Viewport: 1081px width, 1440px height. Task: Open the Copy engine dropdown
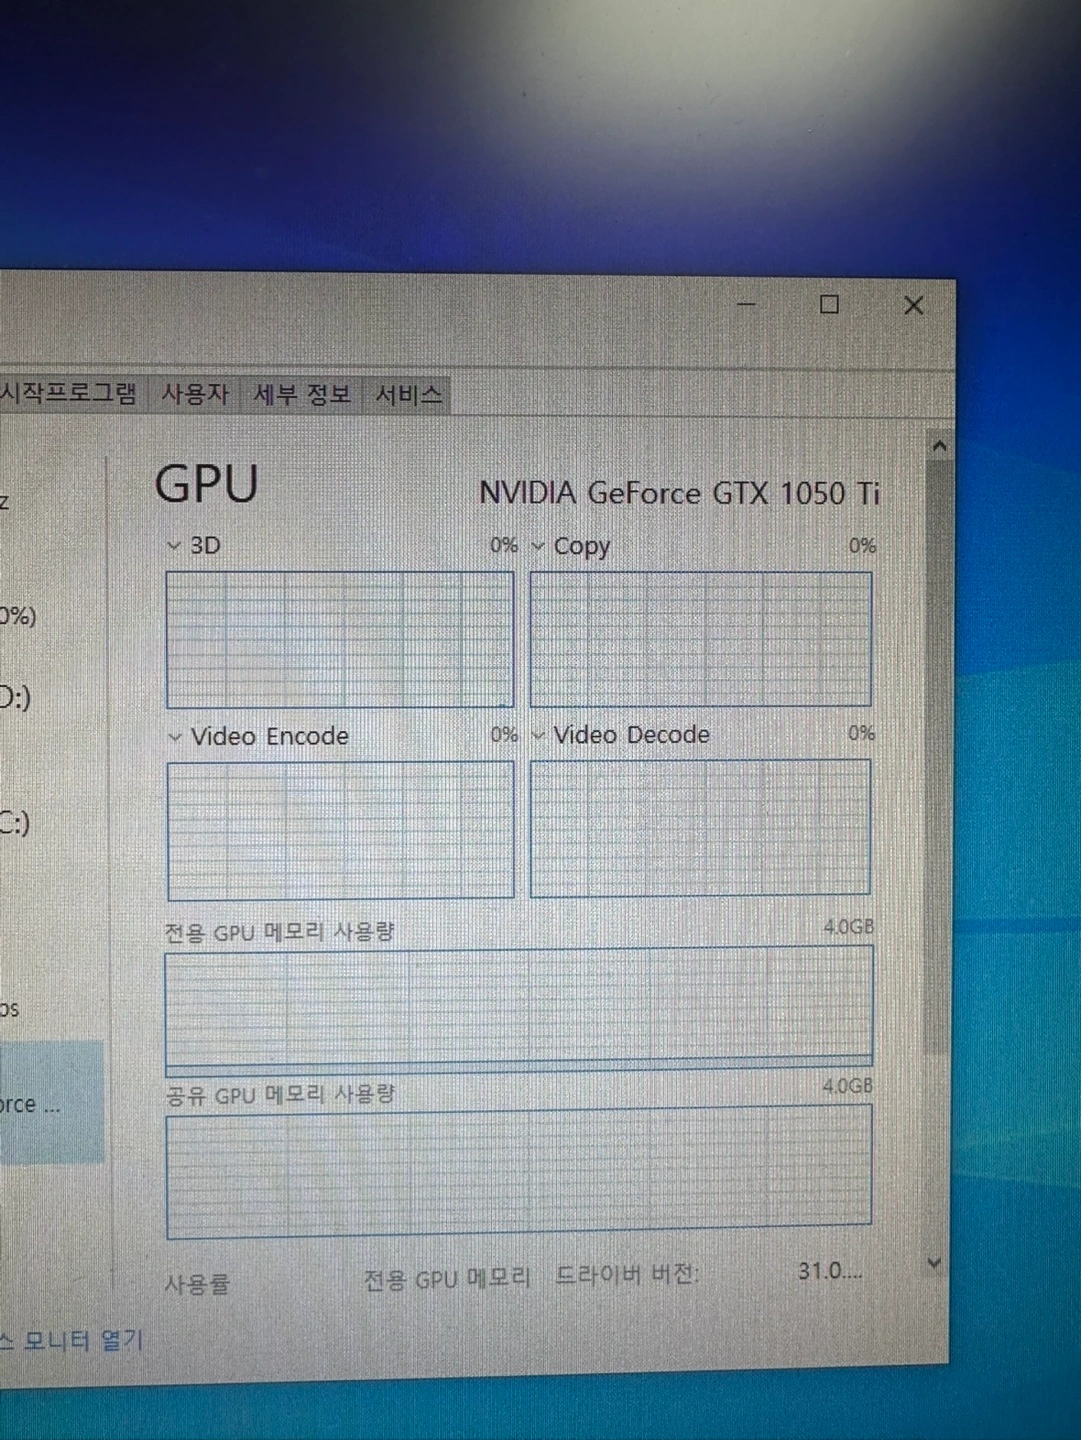point(538,546)
